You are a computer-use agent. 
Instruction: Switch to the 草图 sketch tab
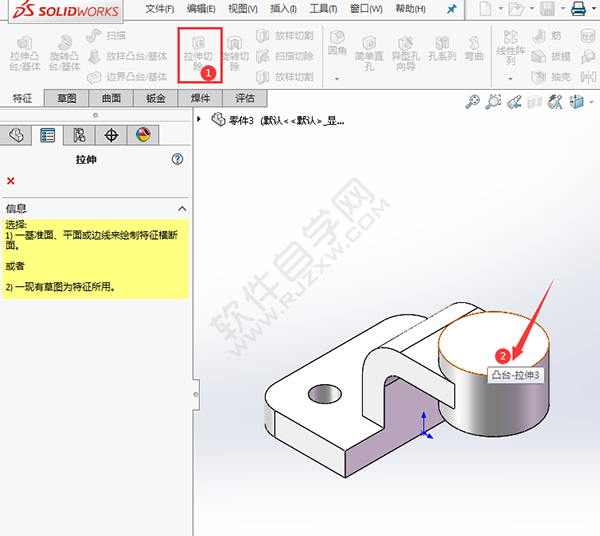67,98
